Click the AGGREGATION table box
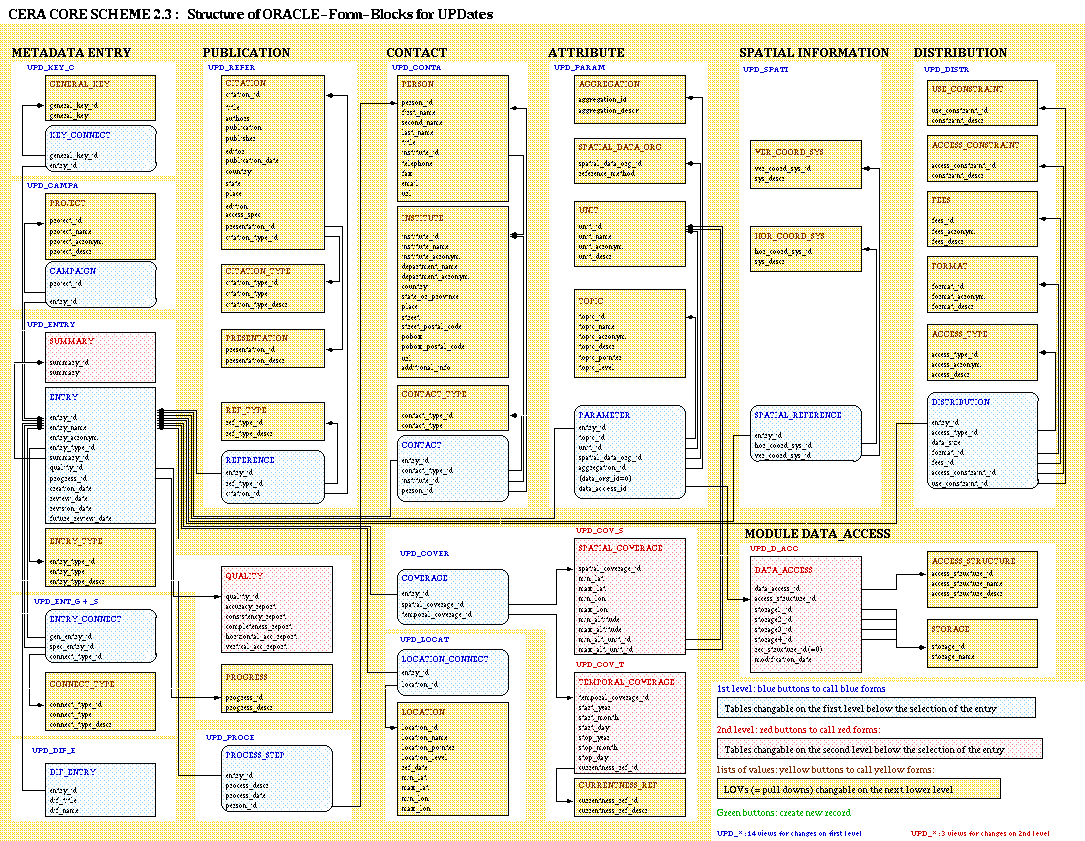Image resolution: width=1085 pixels, height=841 pixels. [630, 100]
